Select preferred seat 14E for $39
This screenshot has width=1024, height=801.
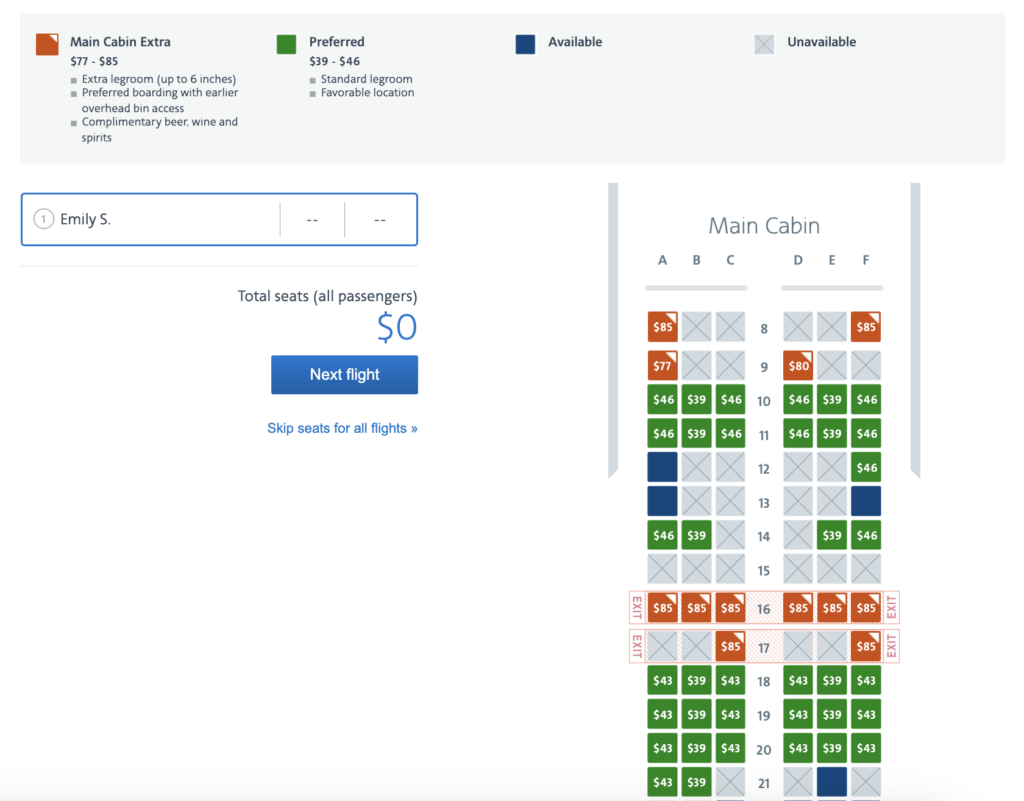pos(832,535)
